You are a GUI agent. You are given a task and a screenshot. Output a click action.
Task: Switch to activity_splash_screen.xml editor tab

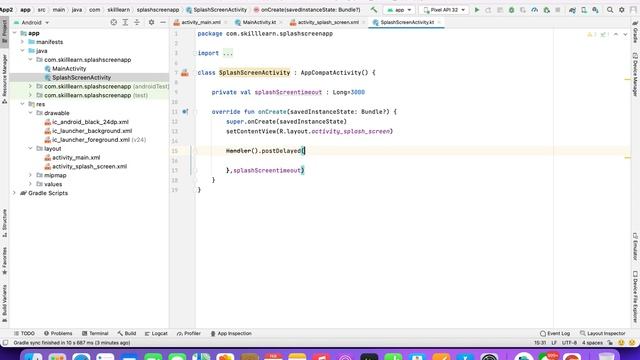click(x=327, y=22)
